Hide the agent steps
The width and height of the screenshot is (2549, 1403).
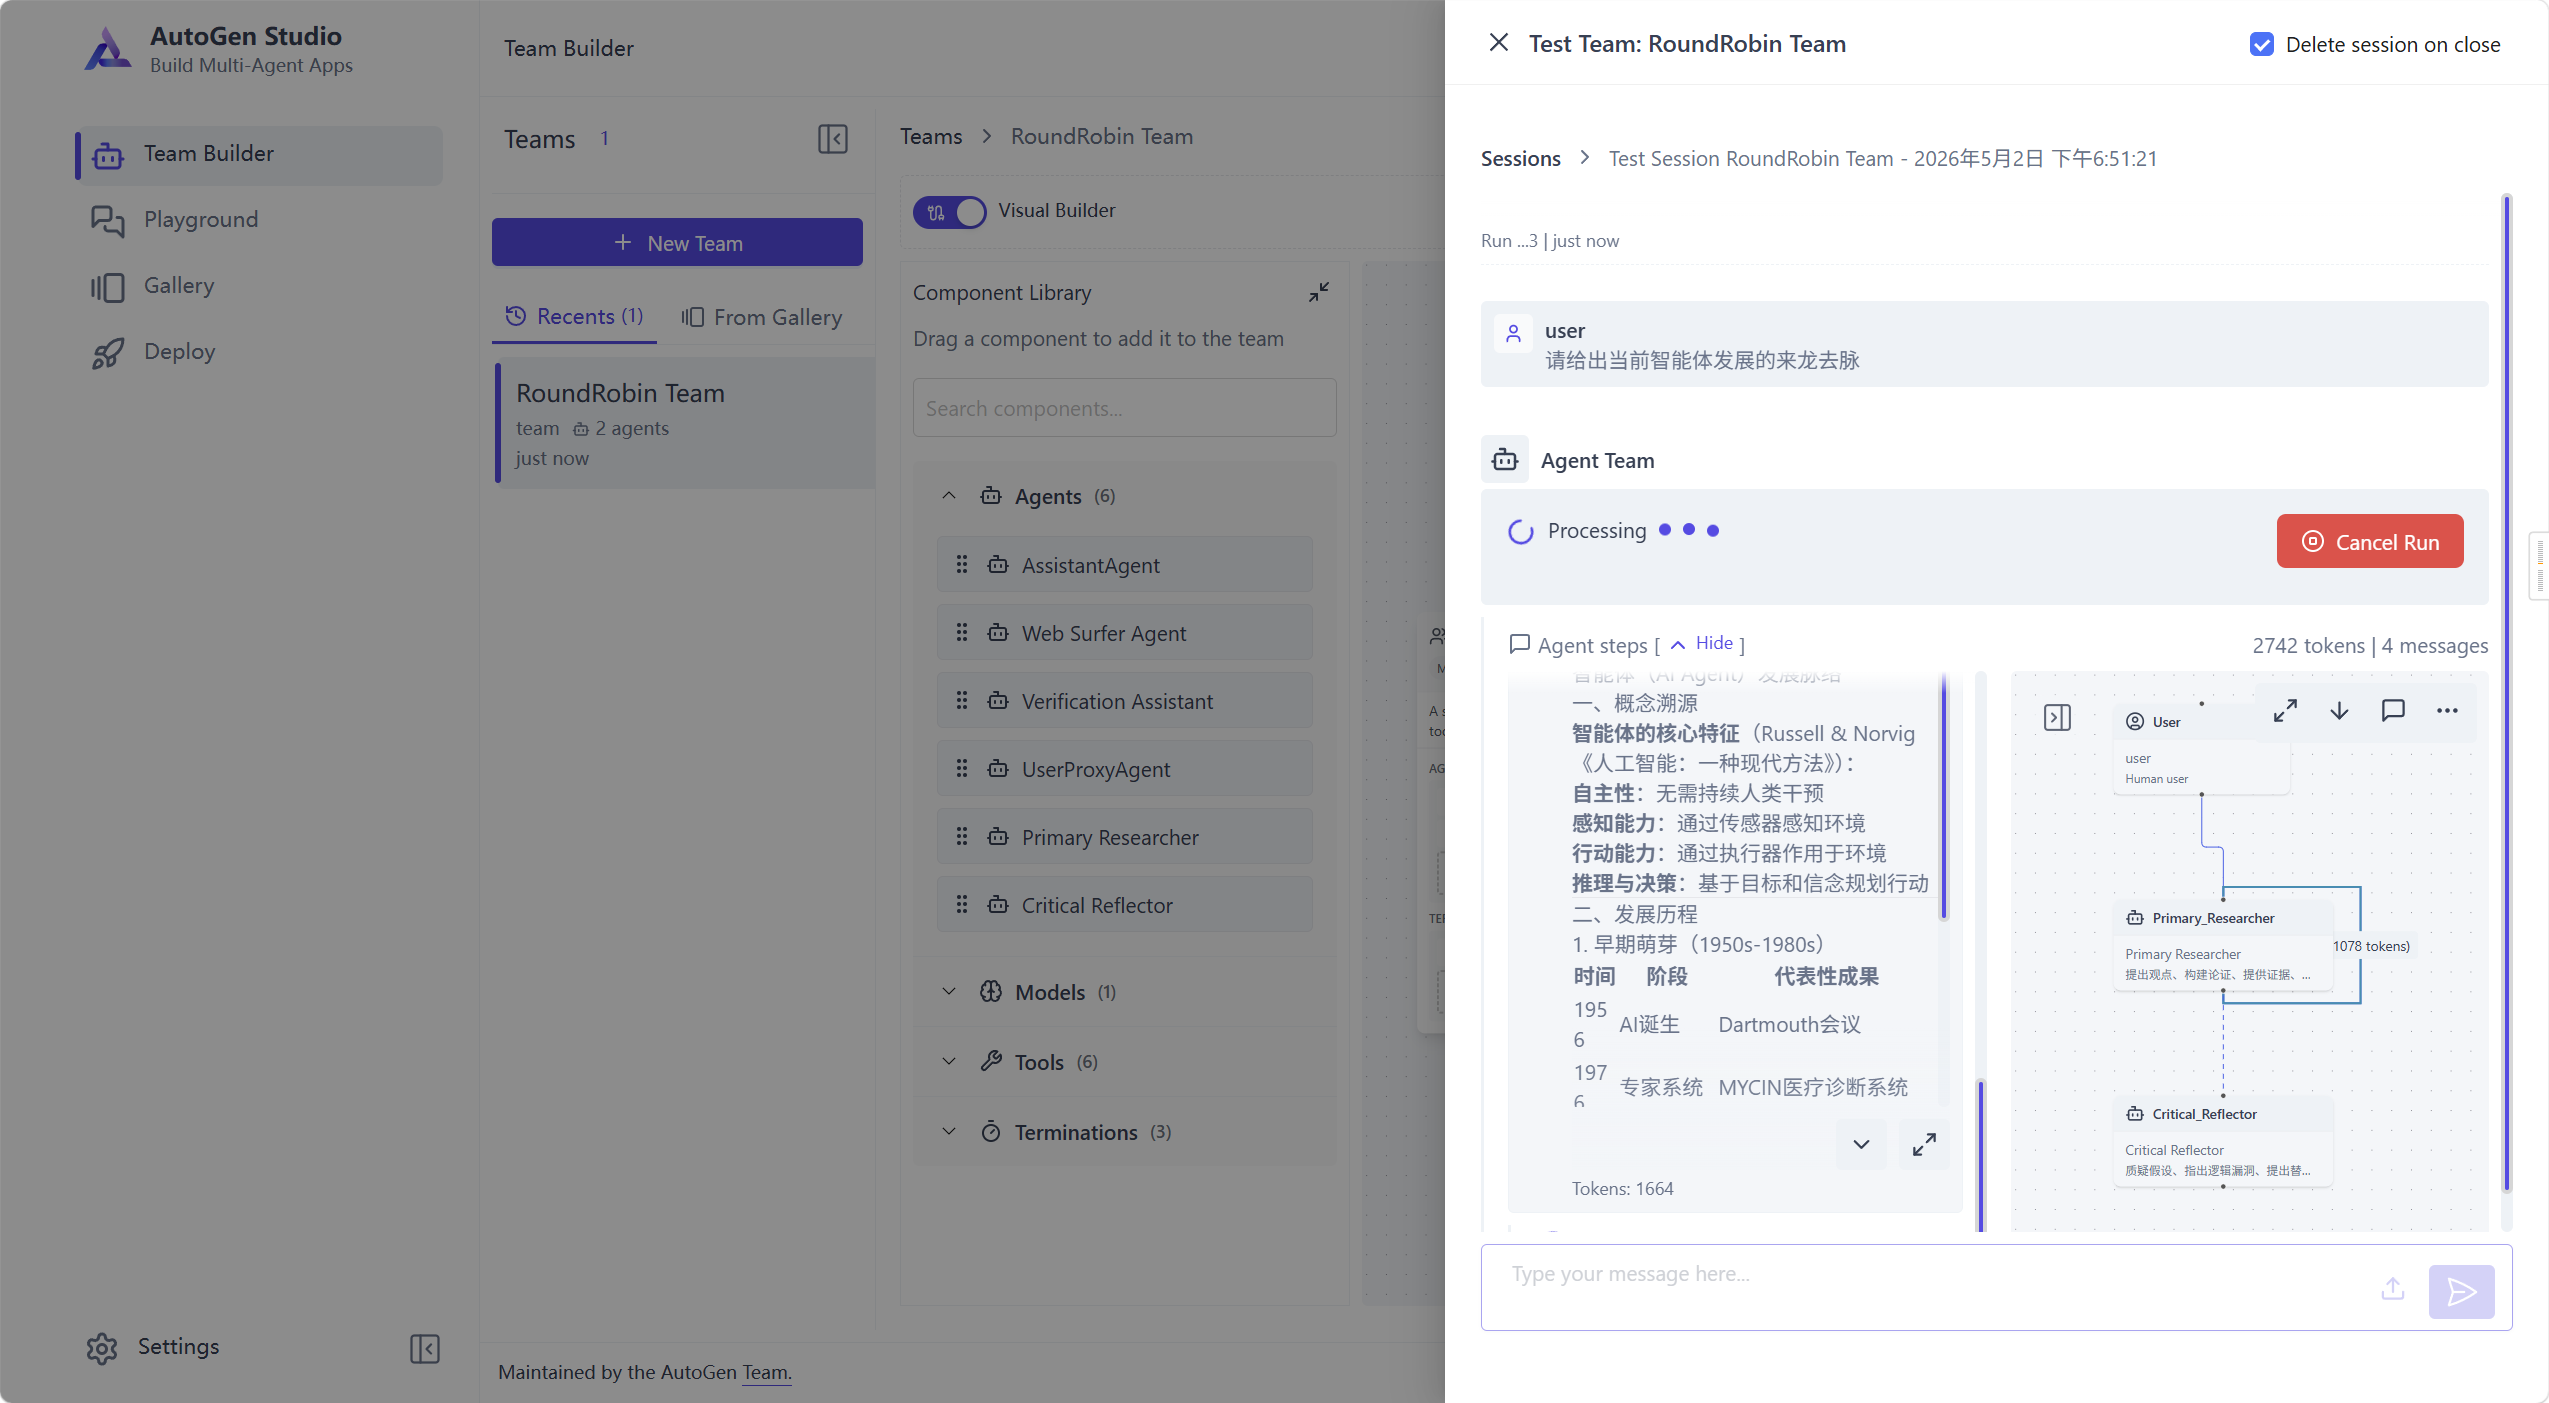coord(1704,644)
